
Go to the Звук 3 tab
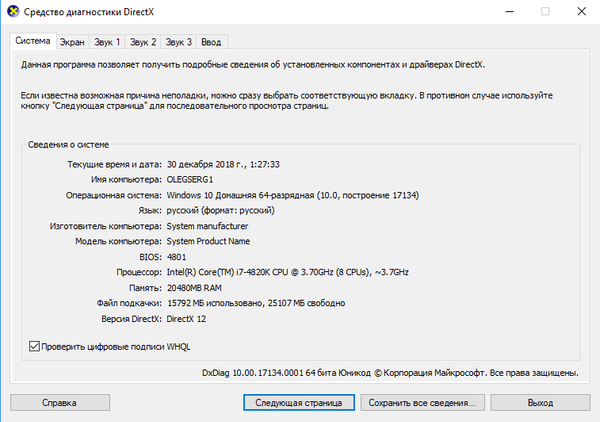point(178,42)
